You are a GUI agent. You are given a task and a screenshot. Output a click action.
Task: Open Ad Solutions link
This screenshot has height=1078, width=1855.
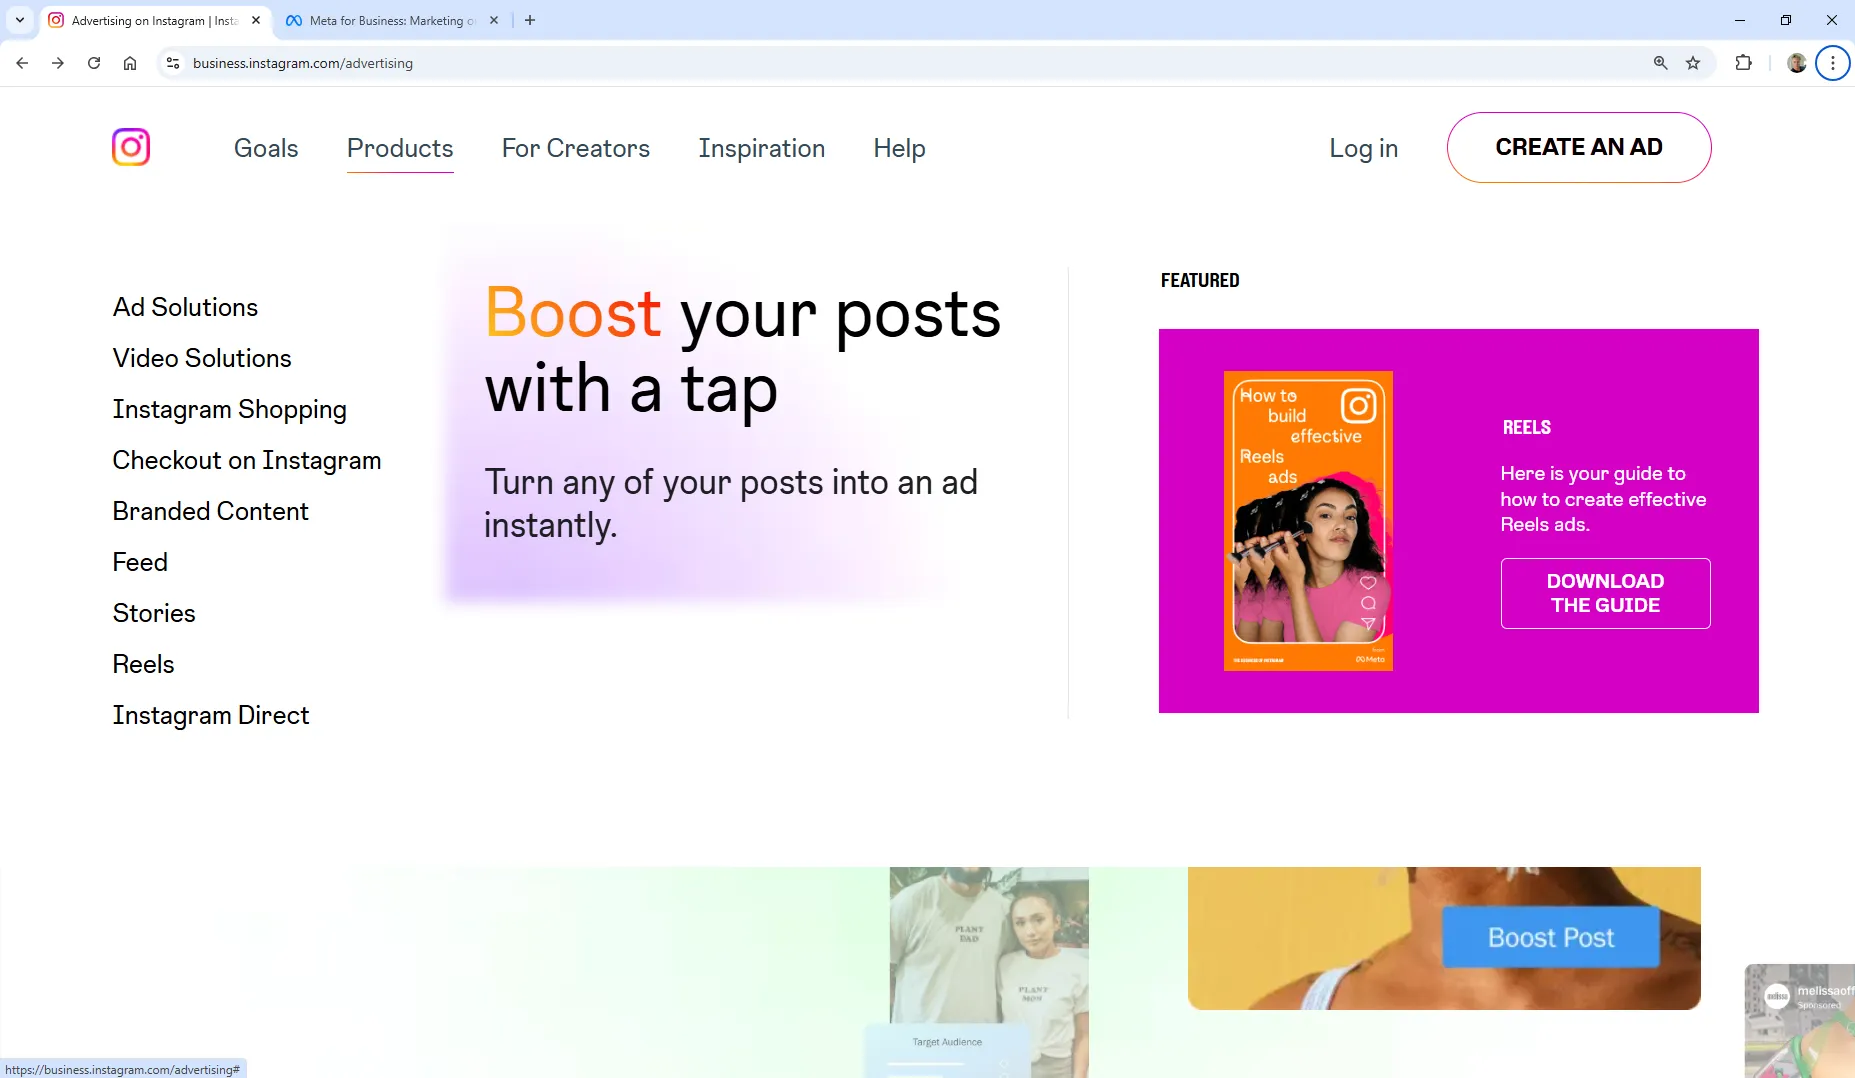point(185,307)
